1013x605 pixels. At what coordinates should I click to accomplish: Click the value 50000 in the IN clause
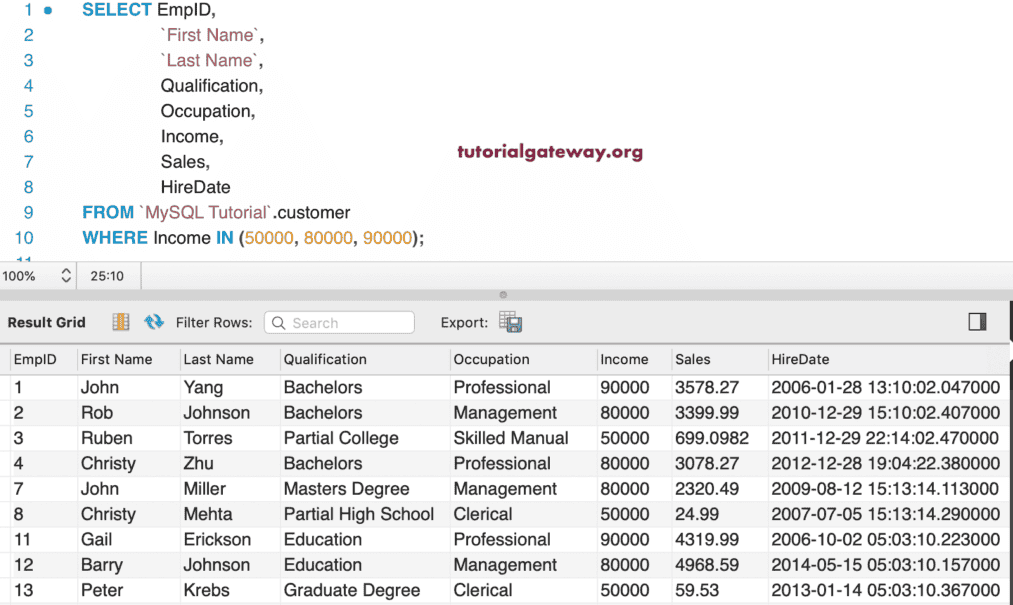(x=269, y=238)
